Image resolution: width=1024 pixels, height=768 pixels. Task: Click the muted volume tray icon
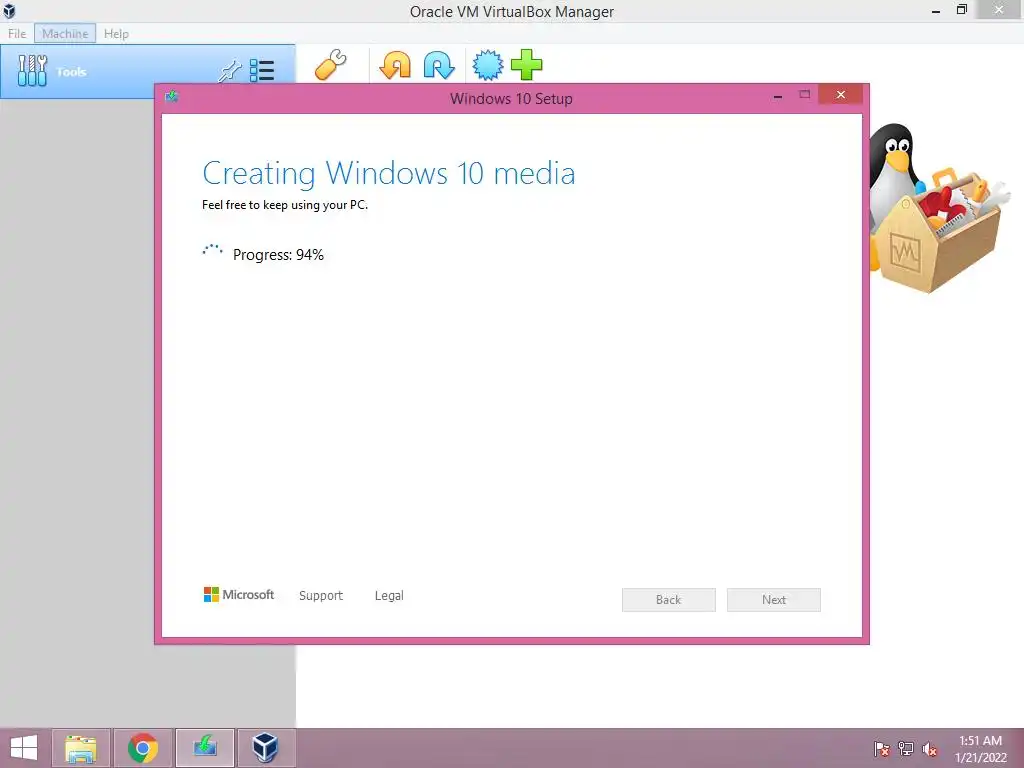tap(930, 749)
